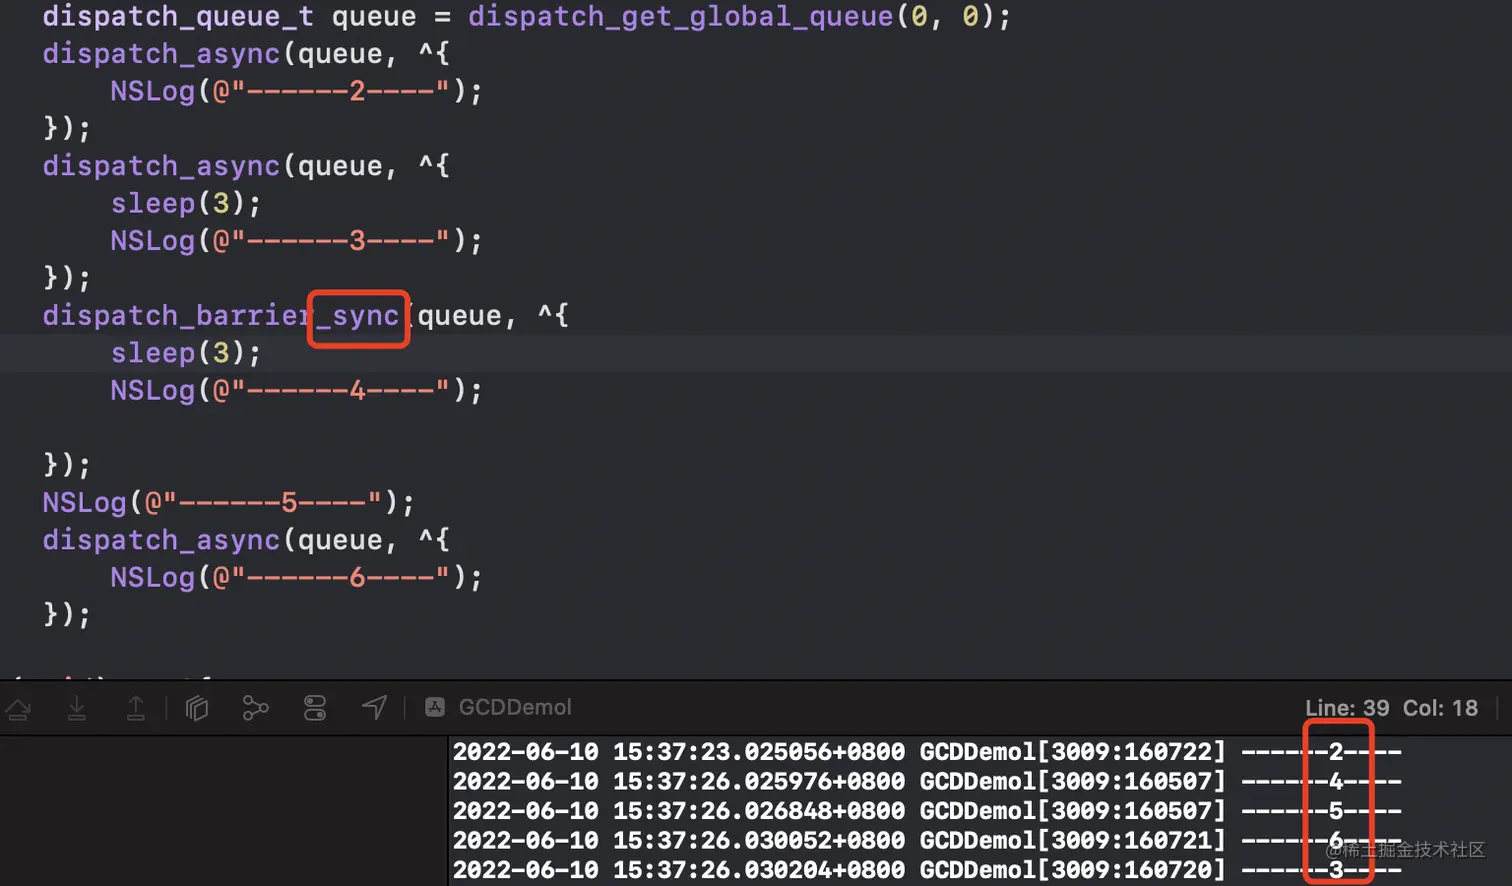This screenshot has height=886, width=1512.
Task: Click the Simulate Location arrow icon
Action: pyautogui.click(x=374, y=708)
